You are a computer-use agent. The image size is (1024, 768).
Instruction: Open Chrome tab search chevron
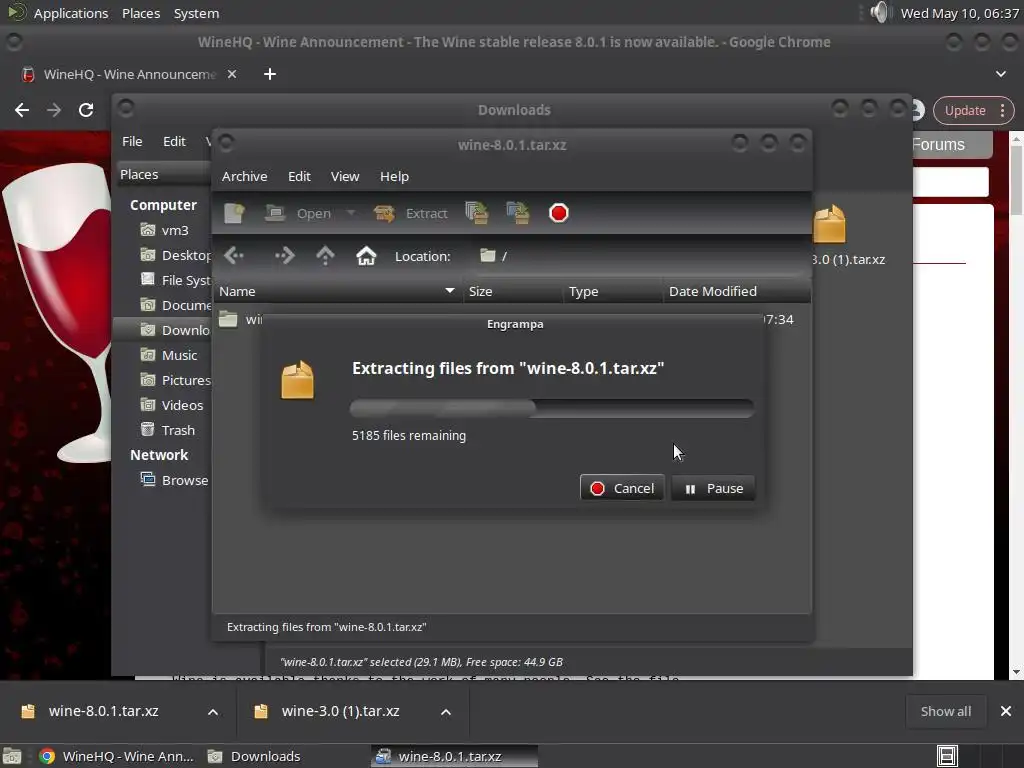pos(1000,74)
